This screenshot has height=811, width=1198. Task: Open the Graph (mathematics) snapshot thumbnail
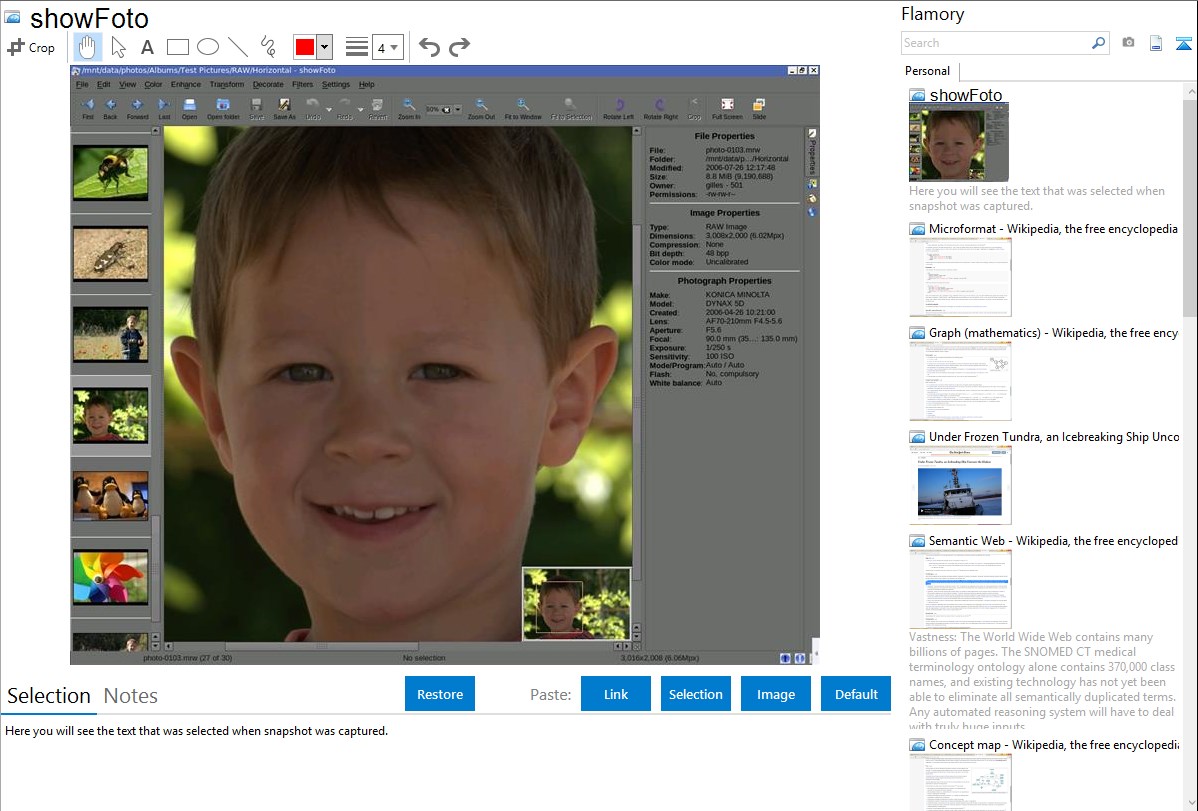coord(960,381)
